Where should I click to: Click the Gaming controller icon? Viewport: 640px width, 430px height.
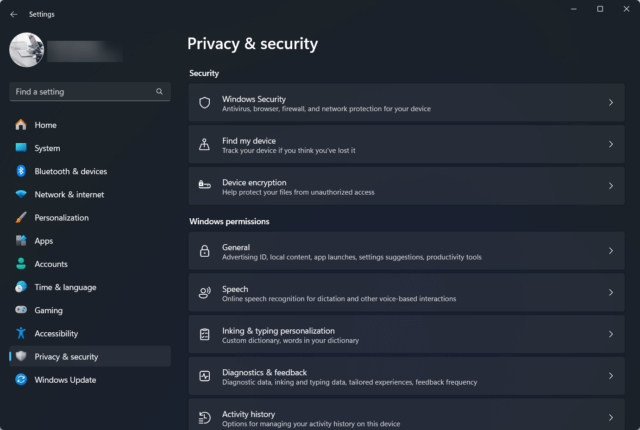pos(21,310)
